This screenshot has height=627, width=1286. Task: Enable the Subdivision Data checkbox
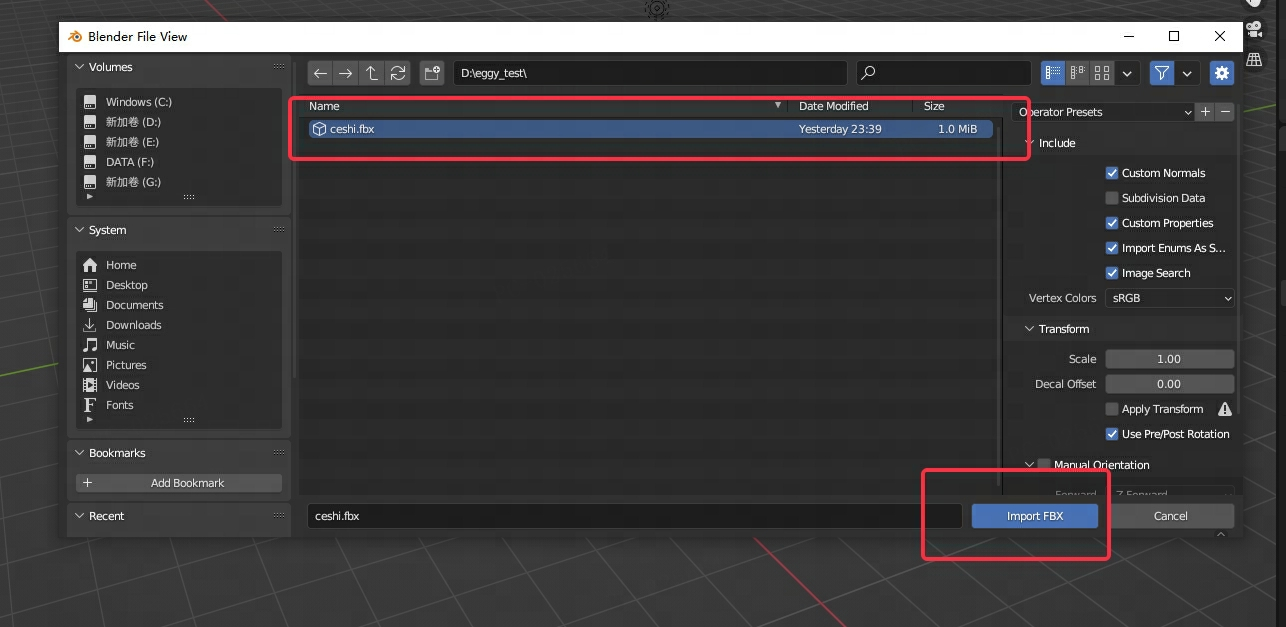pyautogui.click(x=1112, y=198)
